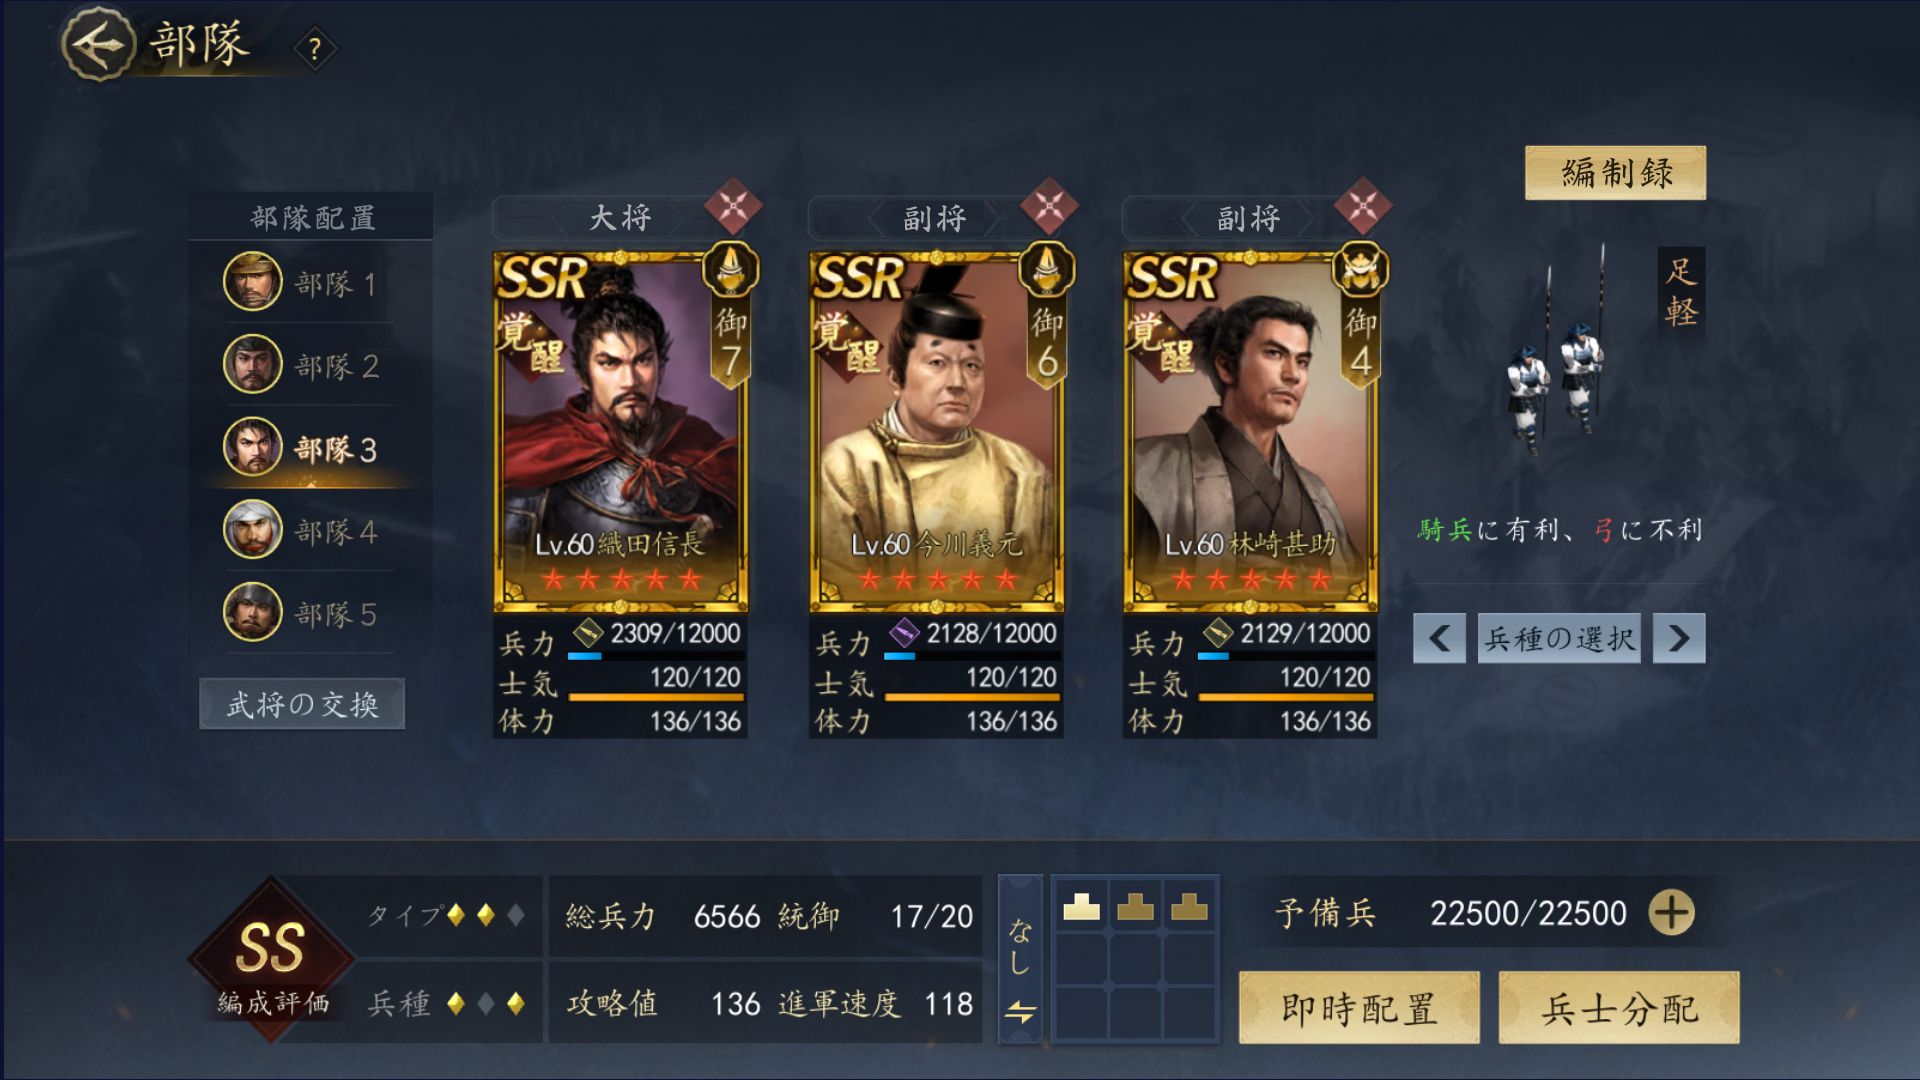This screenshot has width=1920, height=1080.
Task: Click the 即時配置 button
Action: click(1359, 1008)
